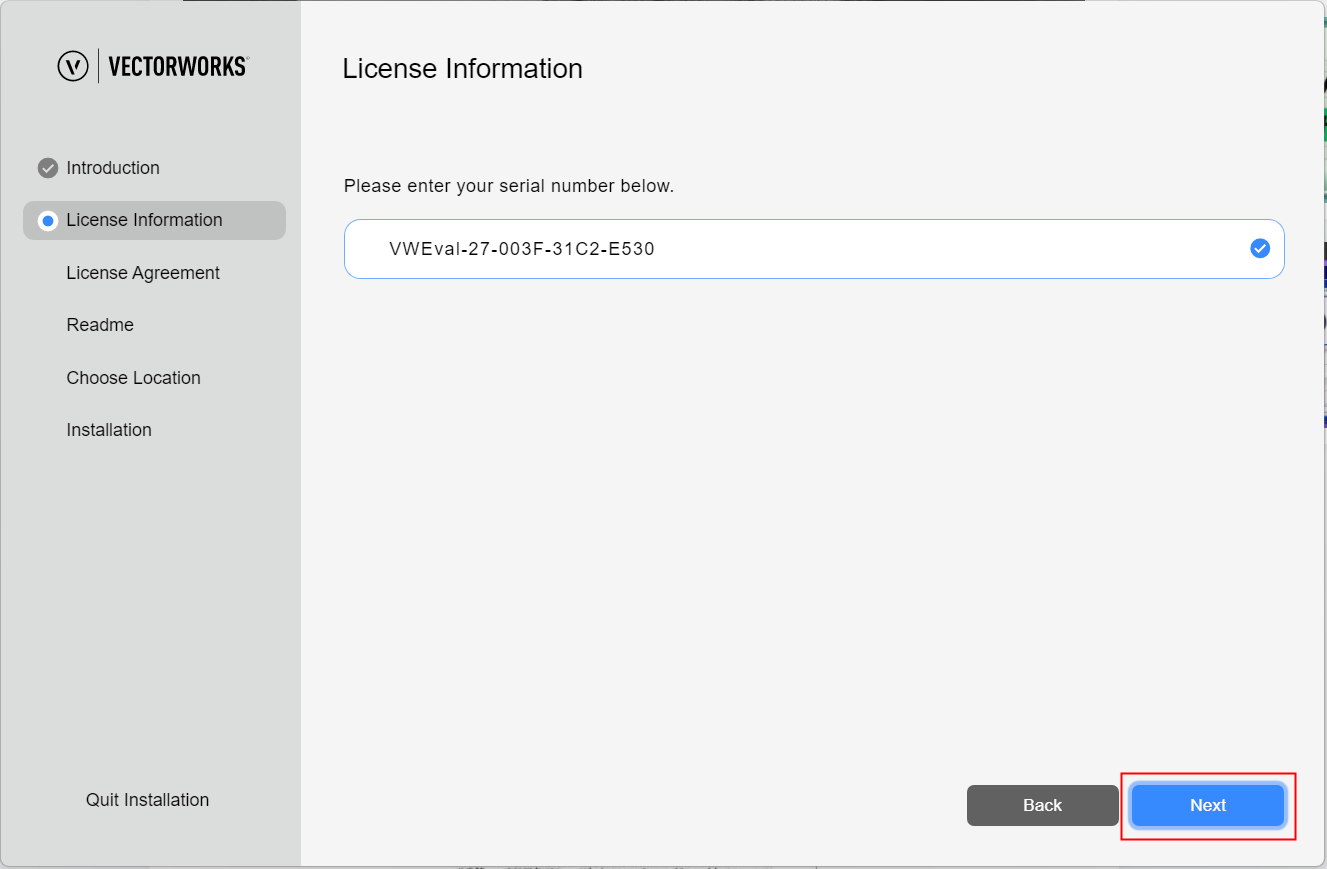Click the Introduction completed checkmark icon
This screenshot has width=1327, height=869.
(x=48, y=168)
